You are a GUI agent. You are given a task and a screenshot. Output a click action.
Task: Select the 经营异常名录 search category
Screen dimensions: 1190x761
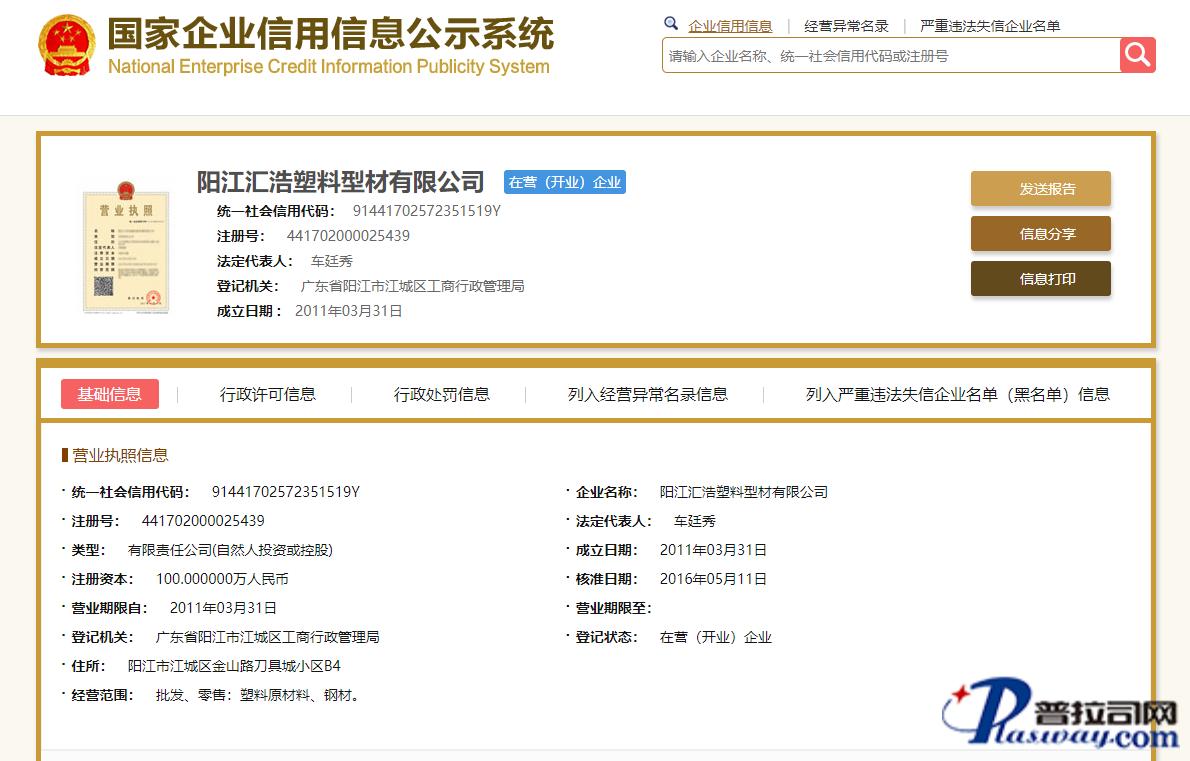[846, 26]
